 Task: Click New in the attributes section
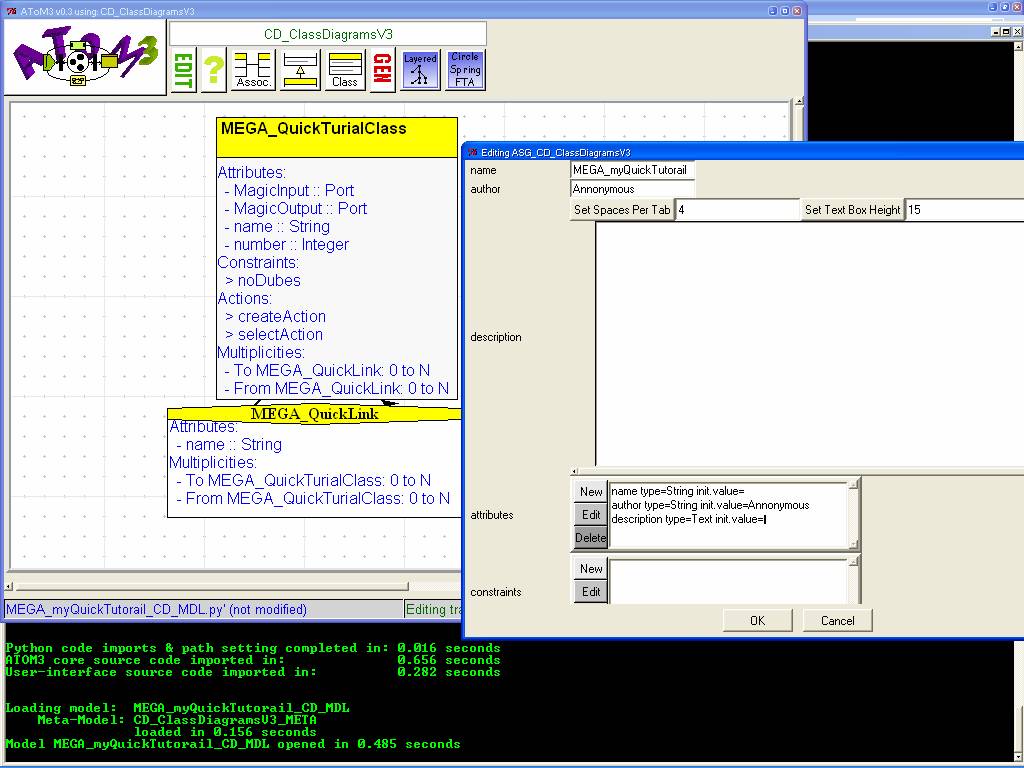591,492
